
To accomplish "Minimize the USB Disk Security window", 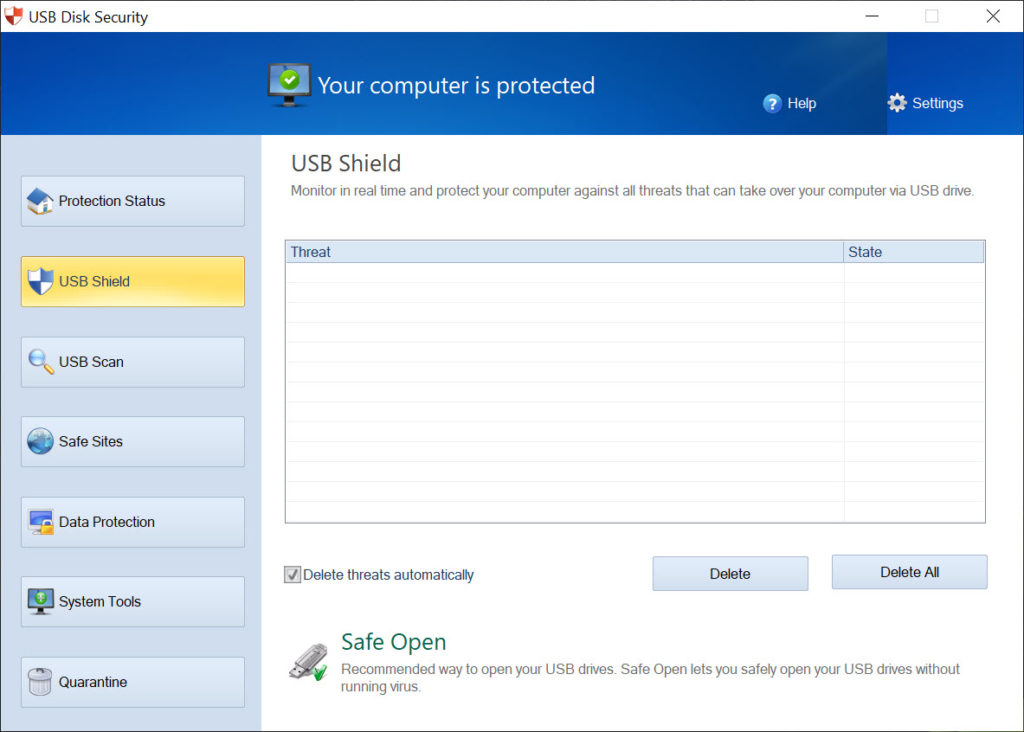I will tap(871, 16).
